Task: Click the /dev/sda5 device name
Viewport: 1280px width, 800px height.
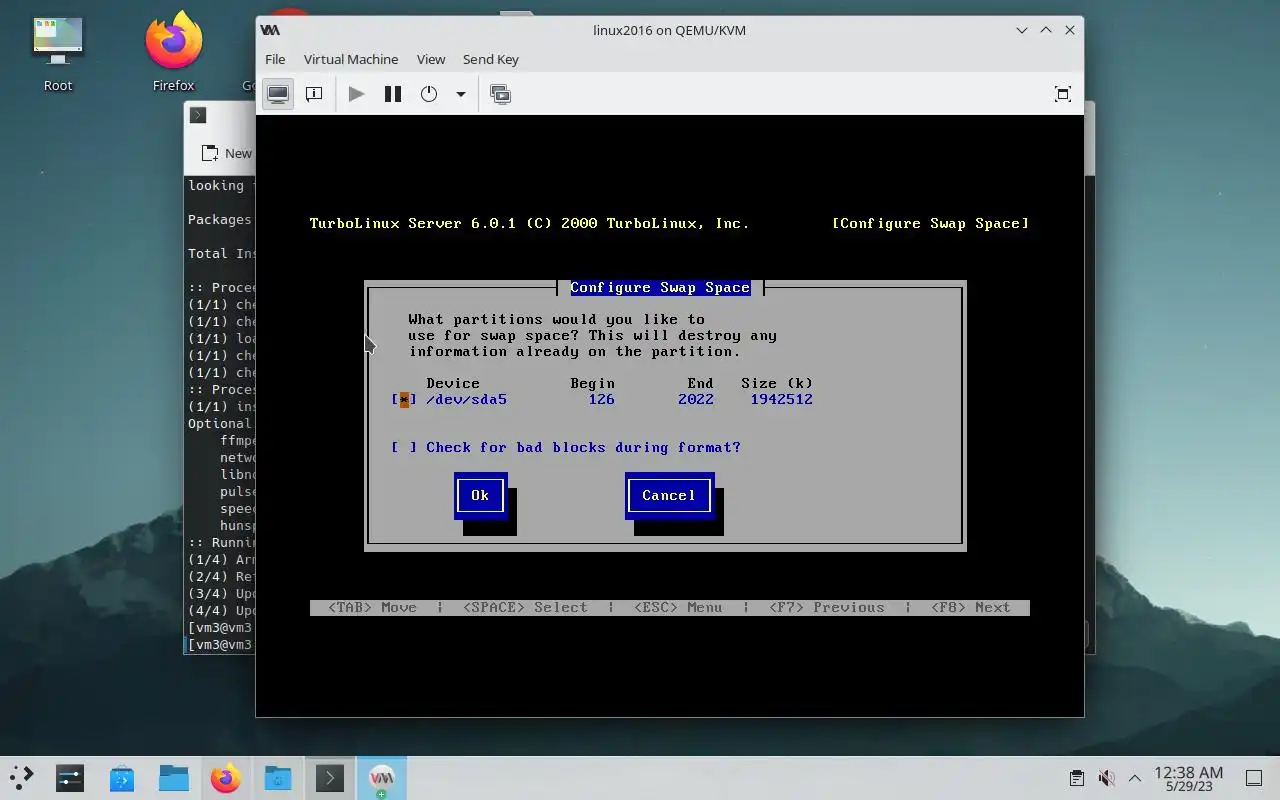Action: click(x=466, y=400)
